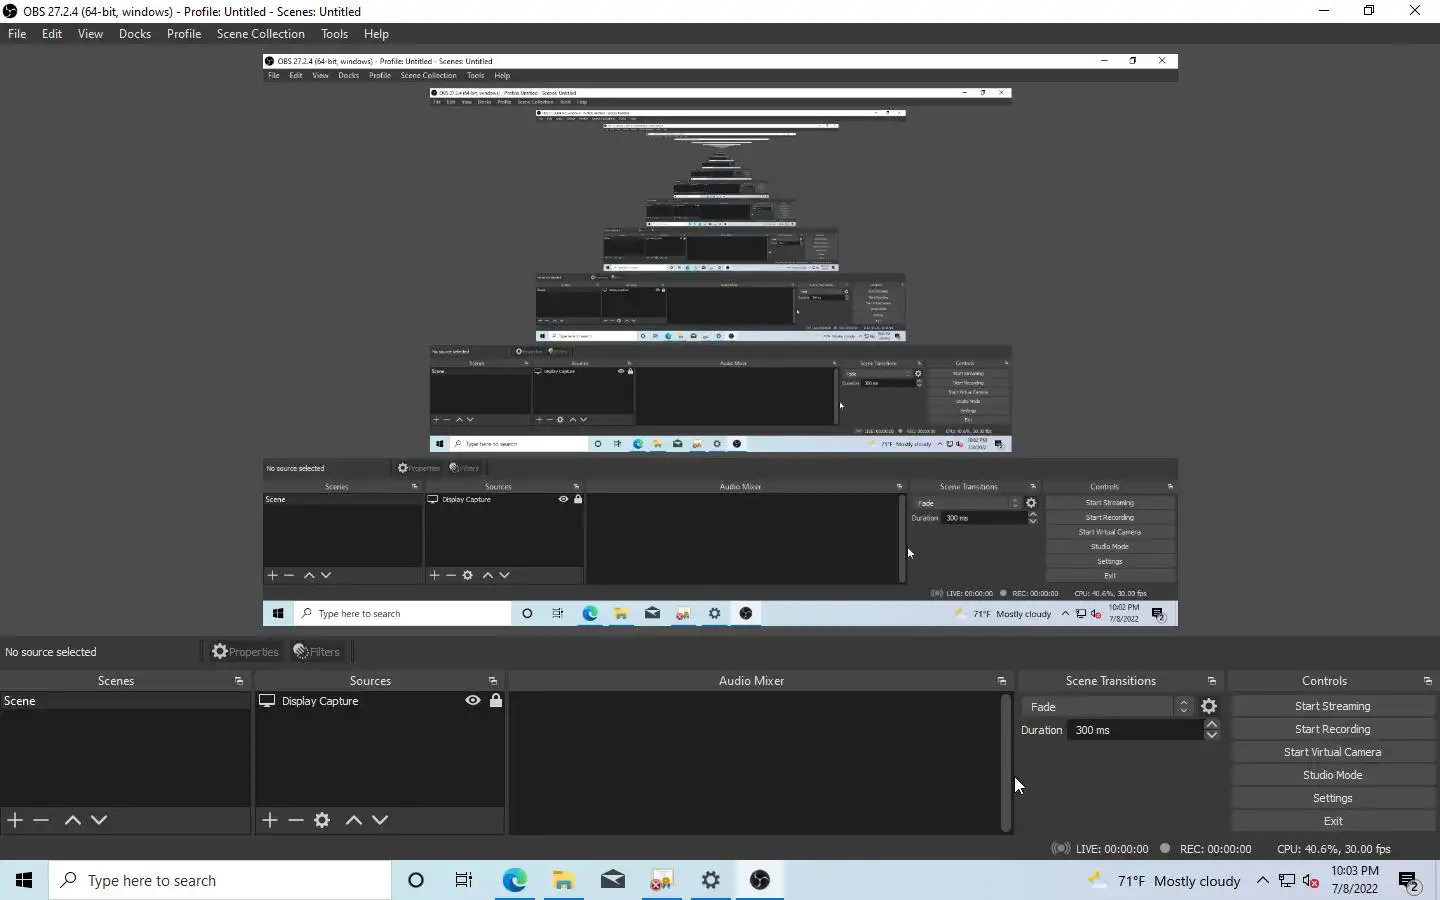Pop out the Sources dock
1440x900 pixels.
492,681
